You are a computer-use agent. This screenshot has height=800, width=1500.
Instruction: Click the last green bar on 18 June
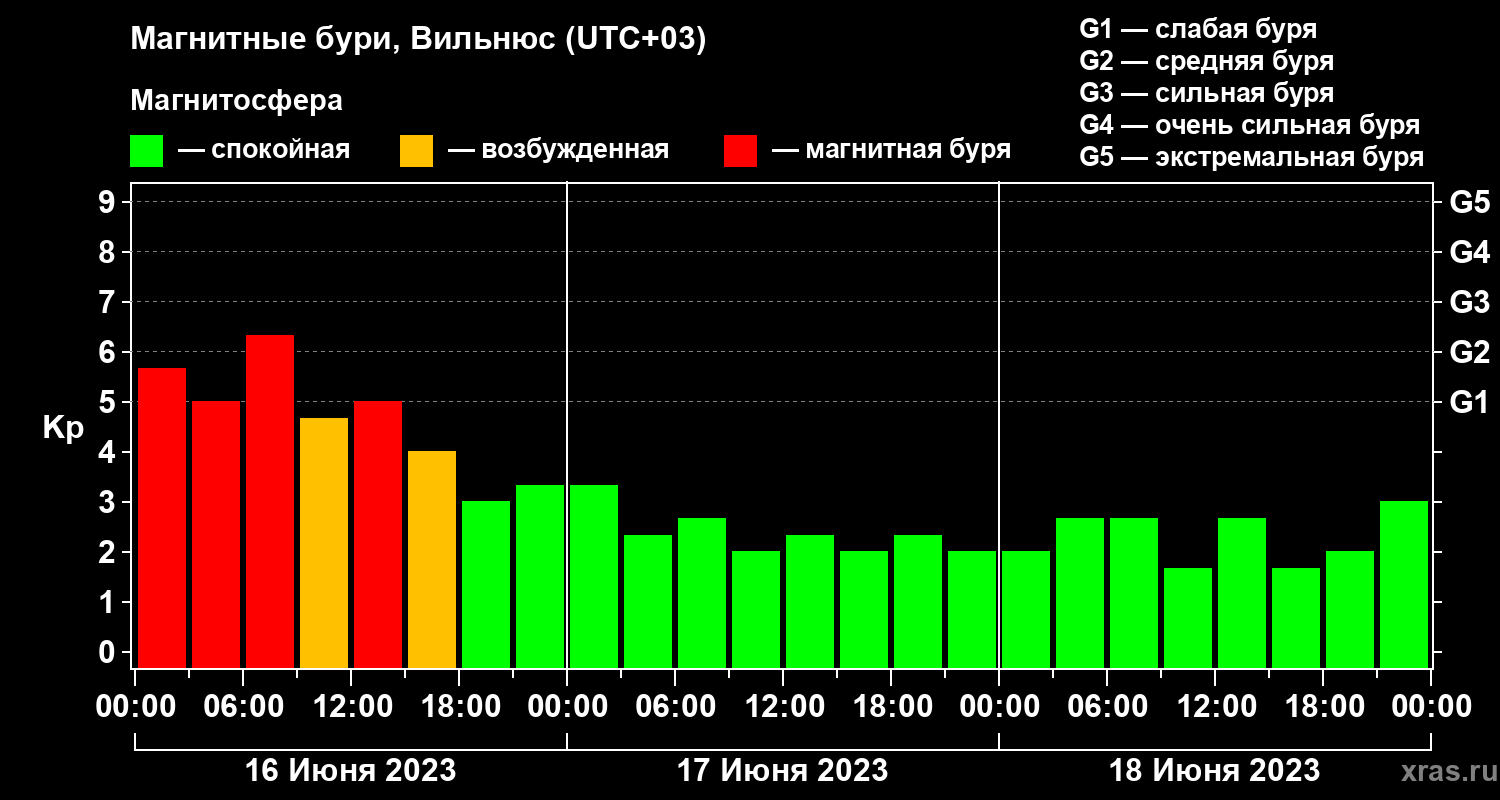1404,584
